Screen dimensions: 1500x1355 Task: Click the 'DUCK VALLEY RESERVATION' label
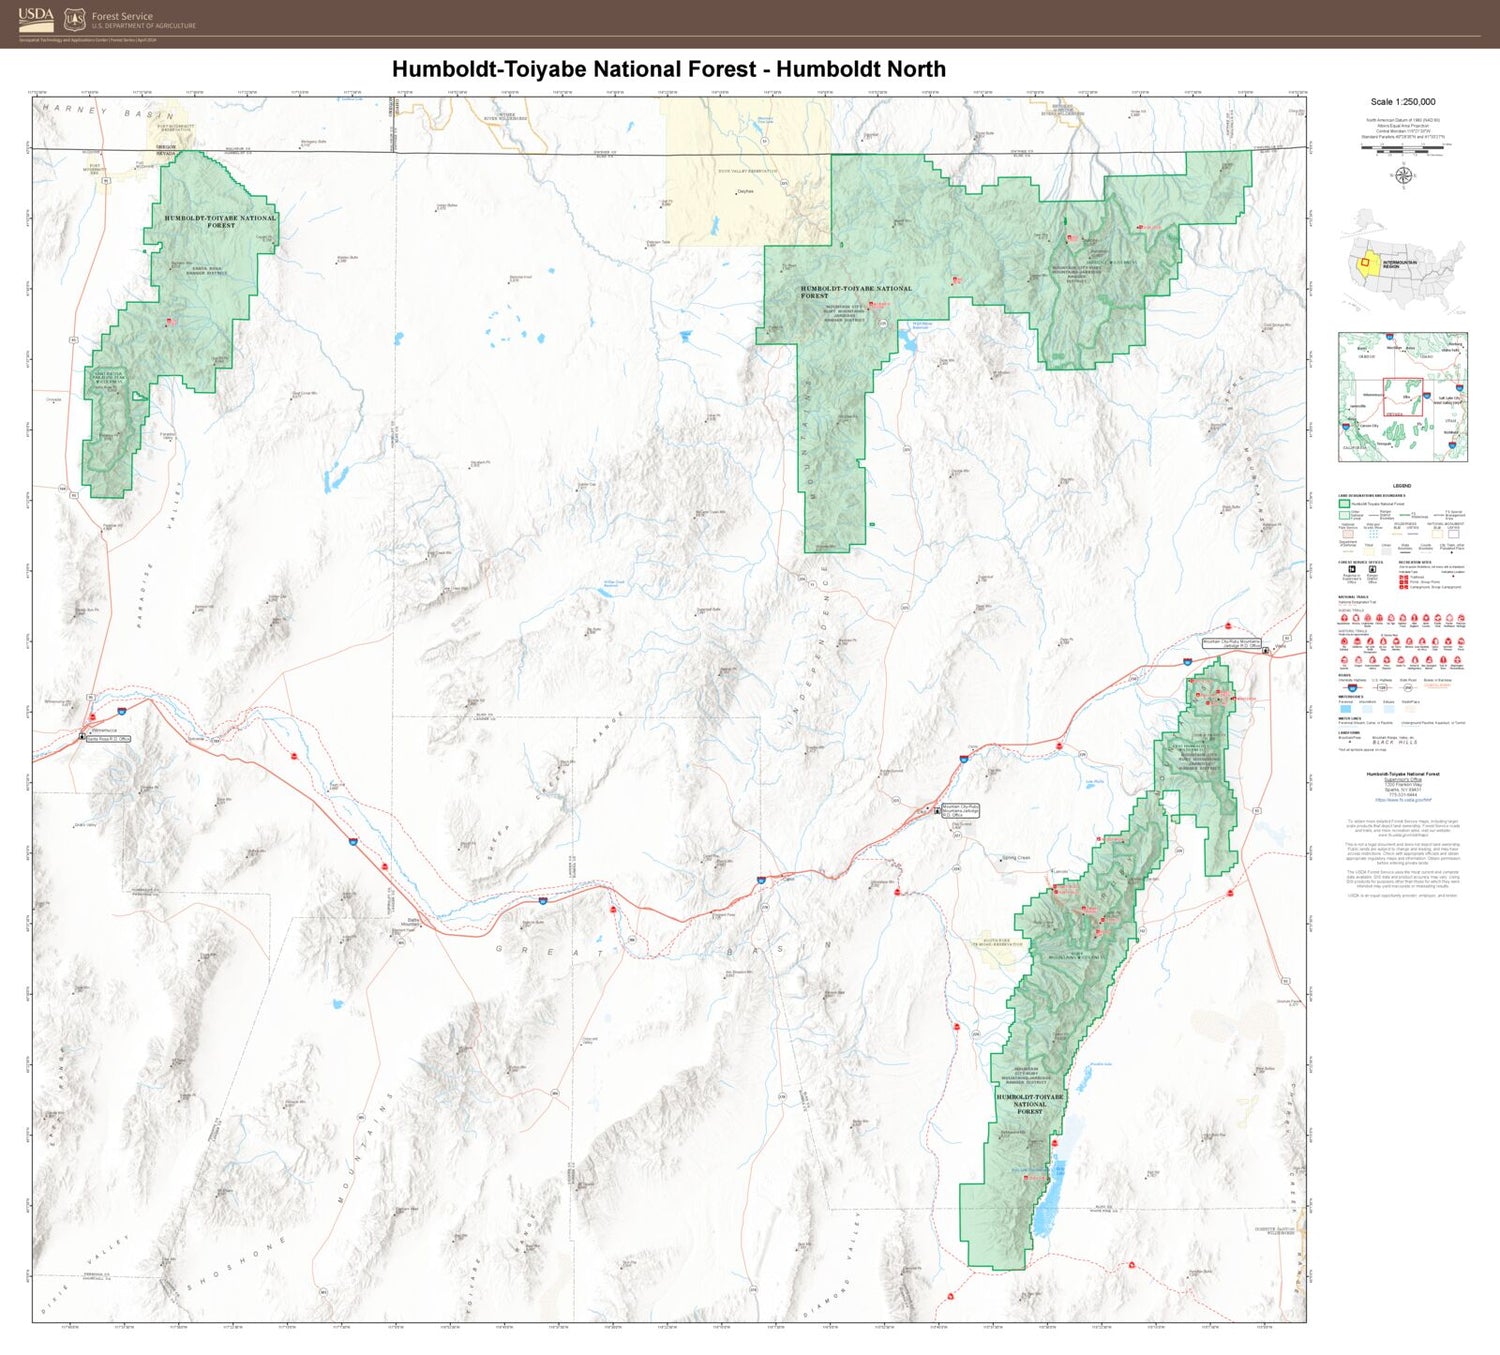point(748,171)
